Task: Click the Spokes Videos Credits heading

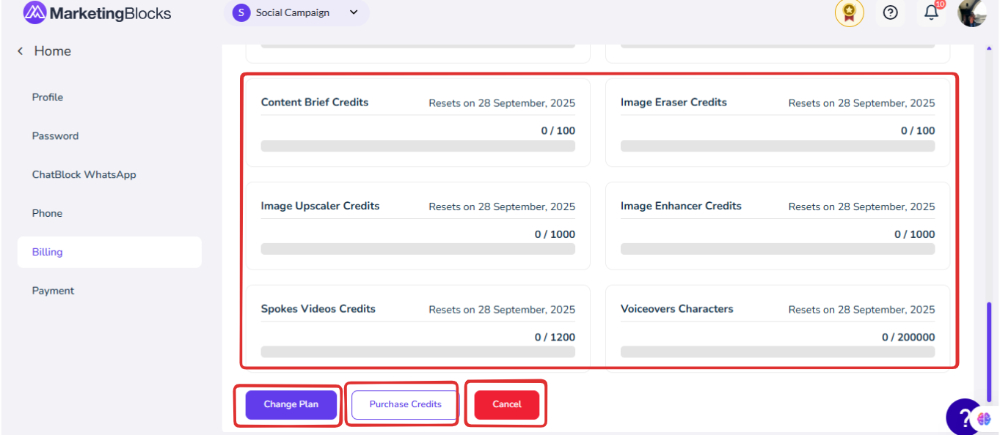Action: pyautogui.click(x=318, y=309)
